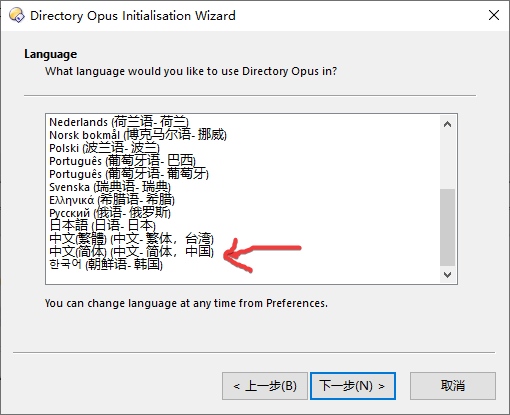Click the Directory Opus wizard title icon
This screenshot has width=510, height=415.
(x=16, y=15)
